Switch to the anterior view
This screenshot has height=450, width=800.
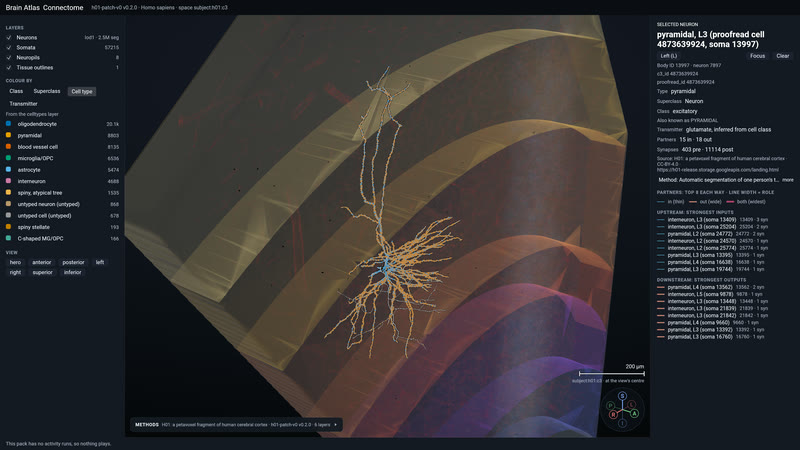pos(42,262)
